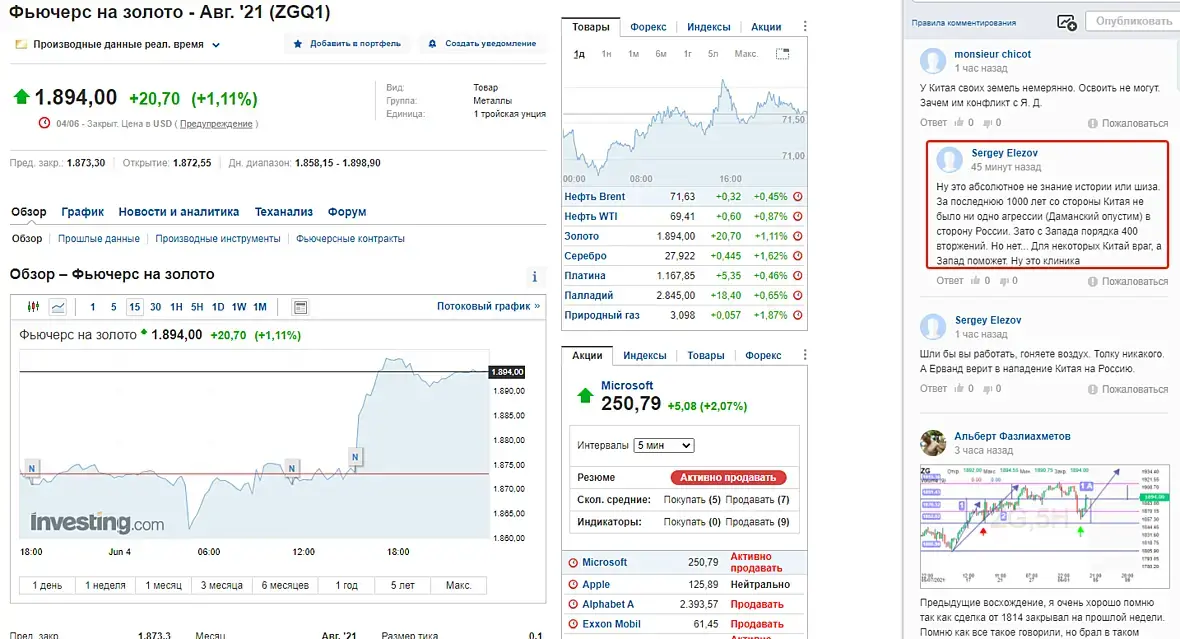
Task: Click Активно продавать summary badge
Action: click(728, 477)
